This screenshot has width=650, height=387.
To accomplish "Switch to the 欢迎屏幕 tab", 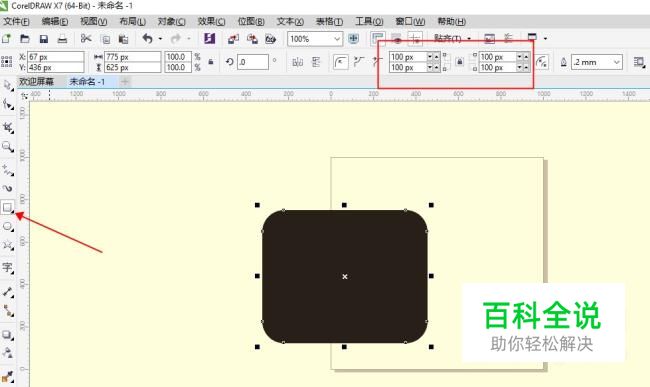I will (x=36, y=82).
